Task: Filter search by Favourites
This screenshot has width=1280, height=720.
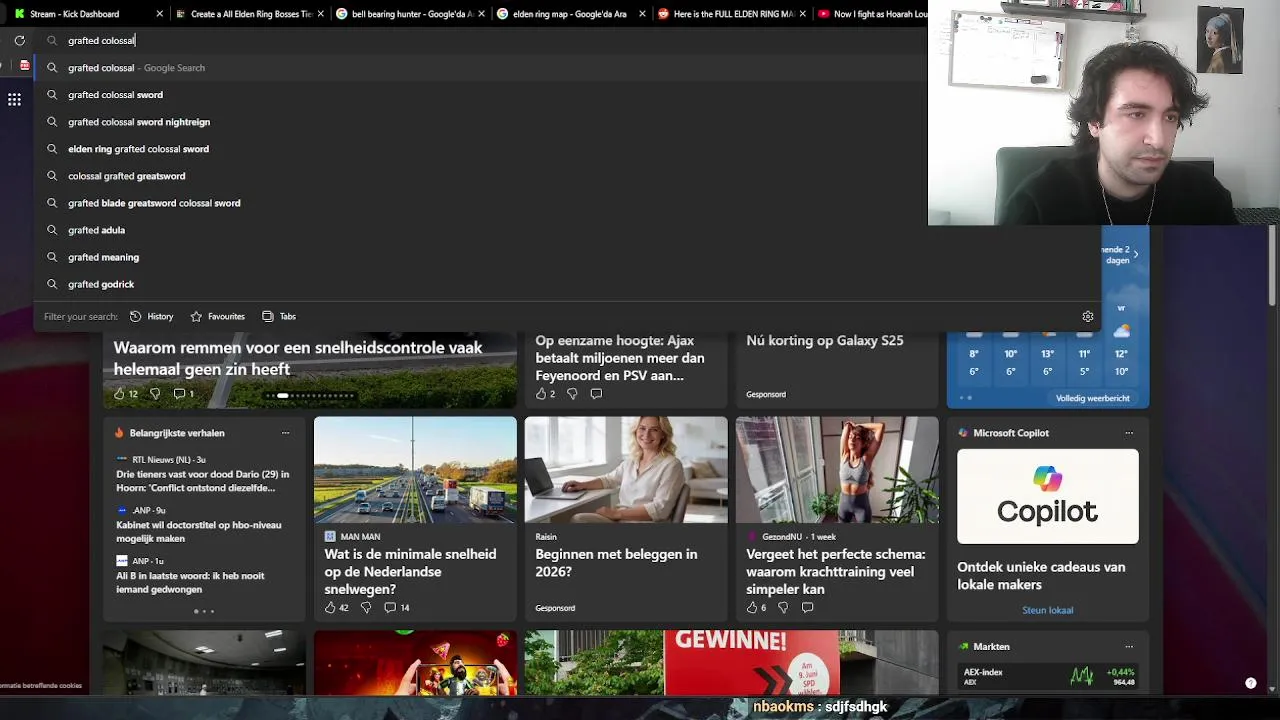Action: point(217,316)
